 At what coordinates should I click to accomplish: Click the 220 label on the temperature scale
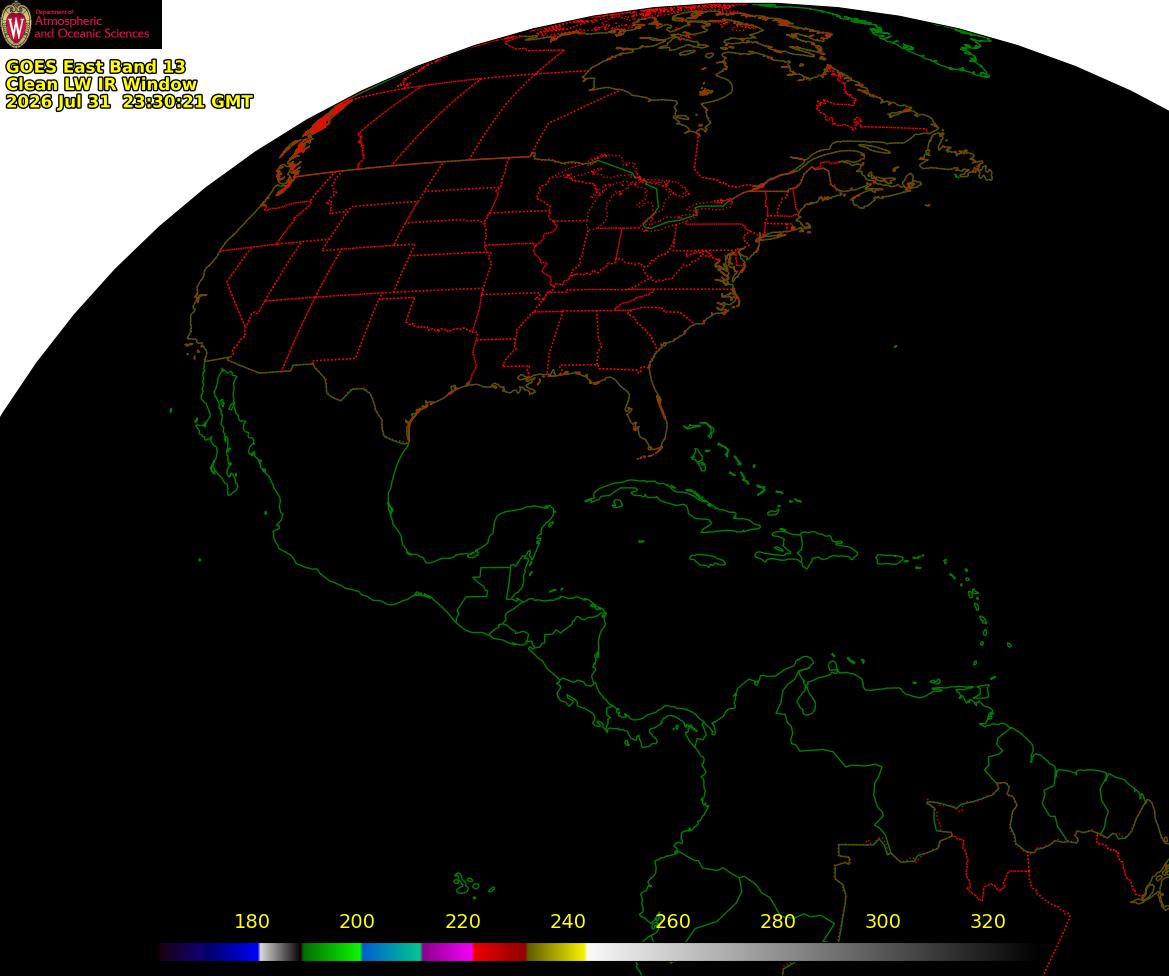pos(462,922)
